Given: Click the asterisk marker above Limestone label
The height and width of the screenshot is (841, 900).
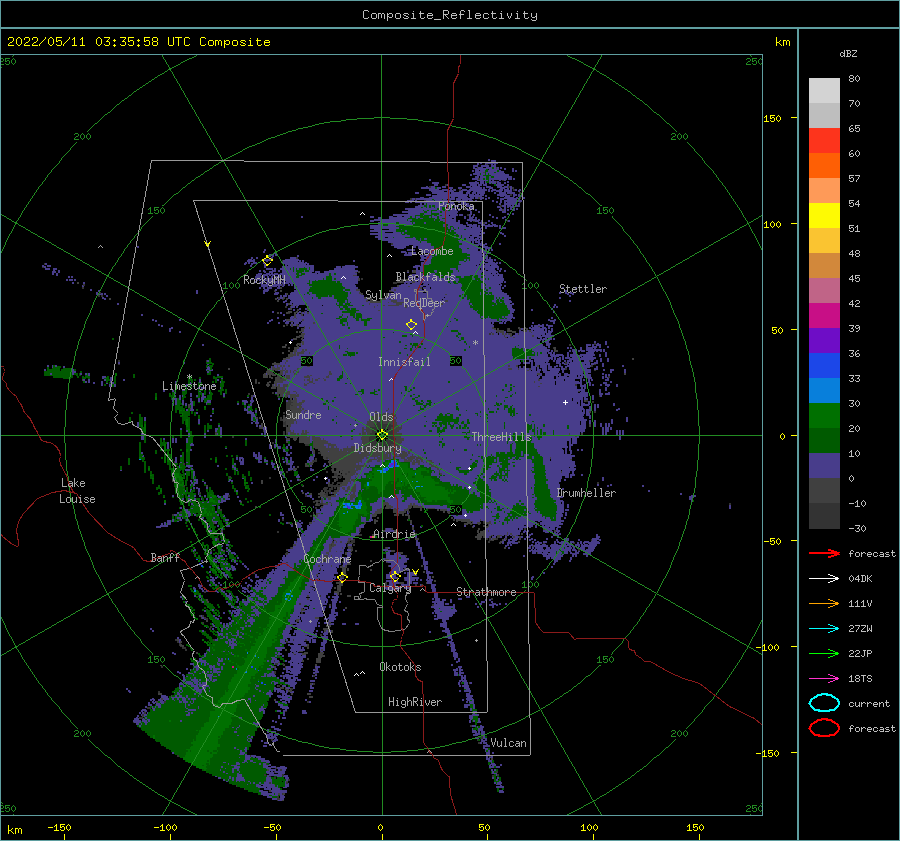Looking at the screenshot, I should point(189,377).
